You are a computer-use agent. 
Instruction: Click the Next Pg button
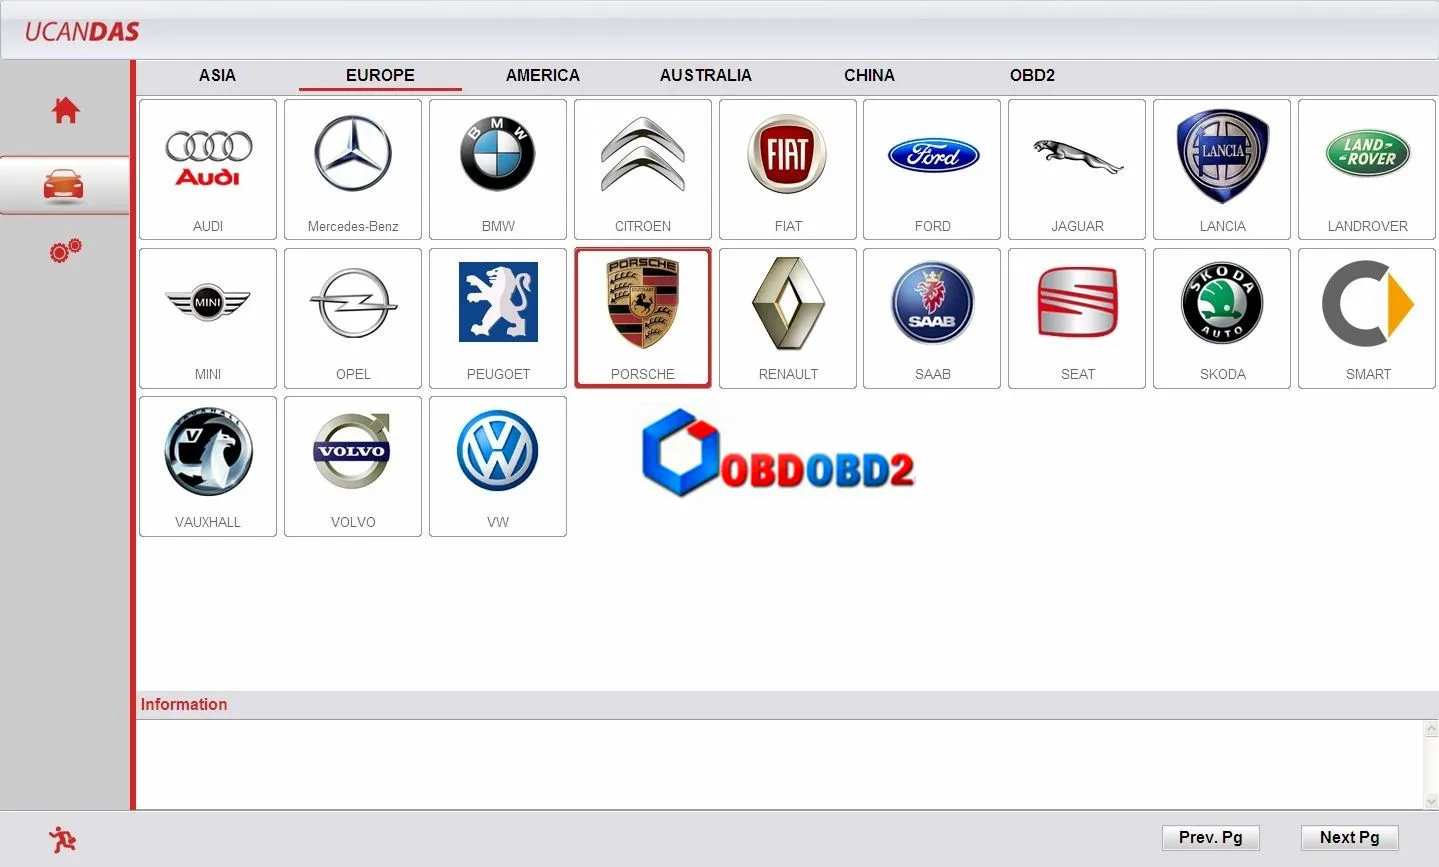coord(1349,837)
